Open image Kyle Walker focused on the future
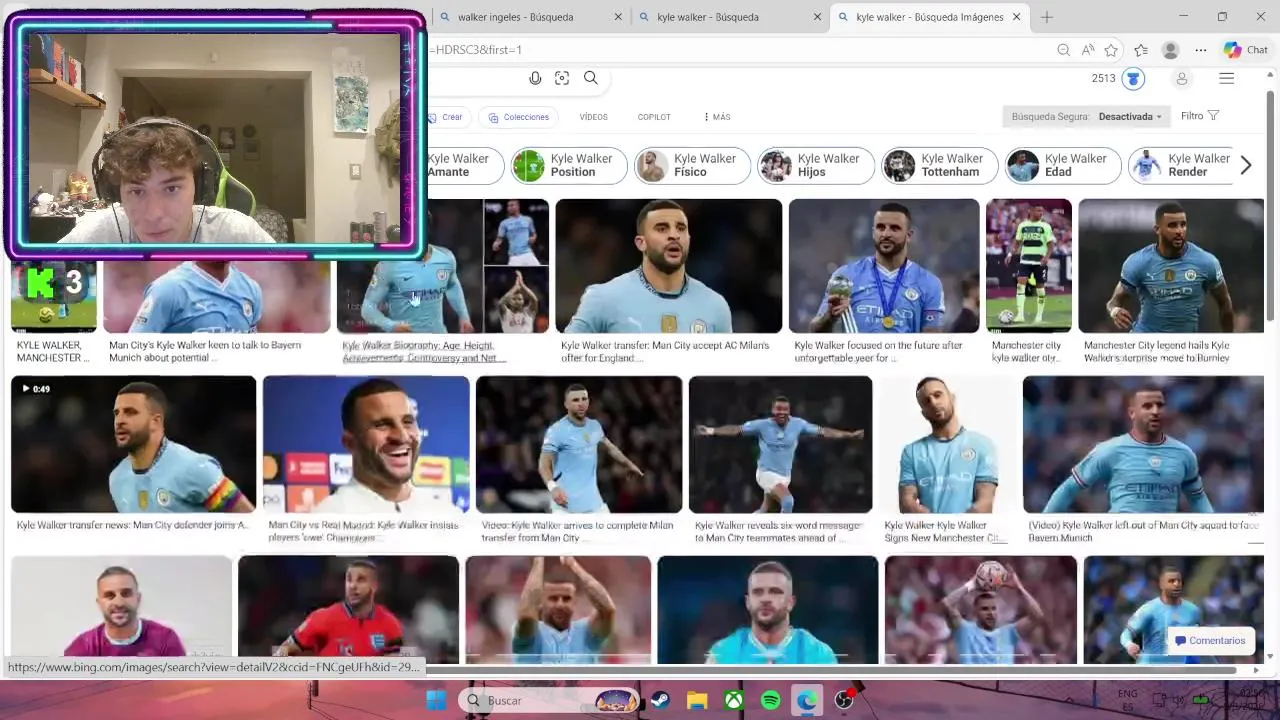The image size is (1280, 720). click(x=884, y=266)
